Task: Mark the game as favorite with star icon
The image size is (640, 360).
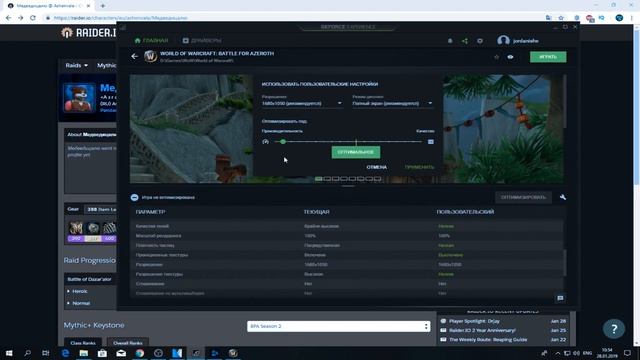Action: (496, 57)
